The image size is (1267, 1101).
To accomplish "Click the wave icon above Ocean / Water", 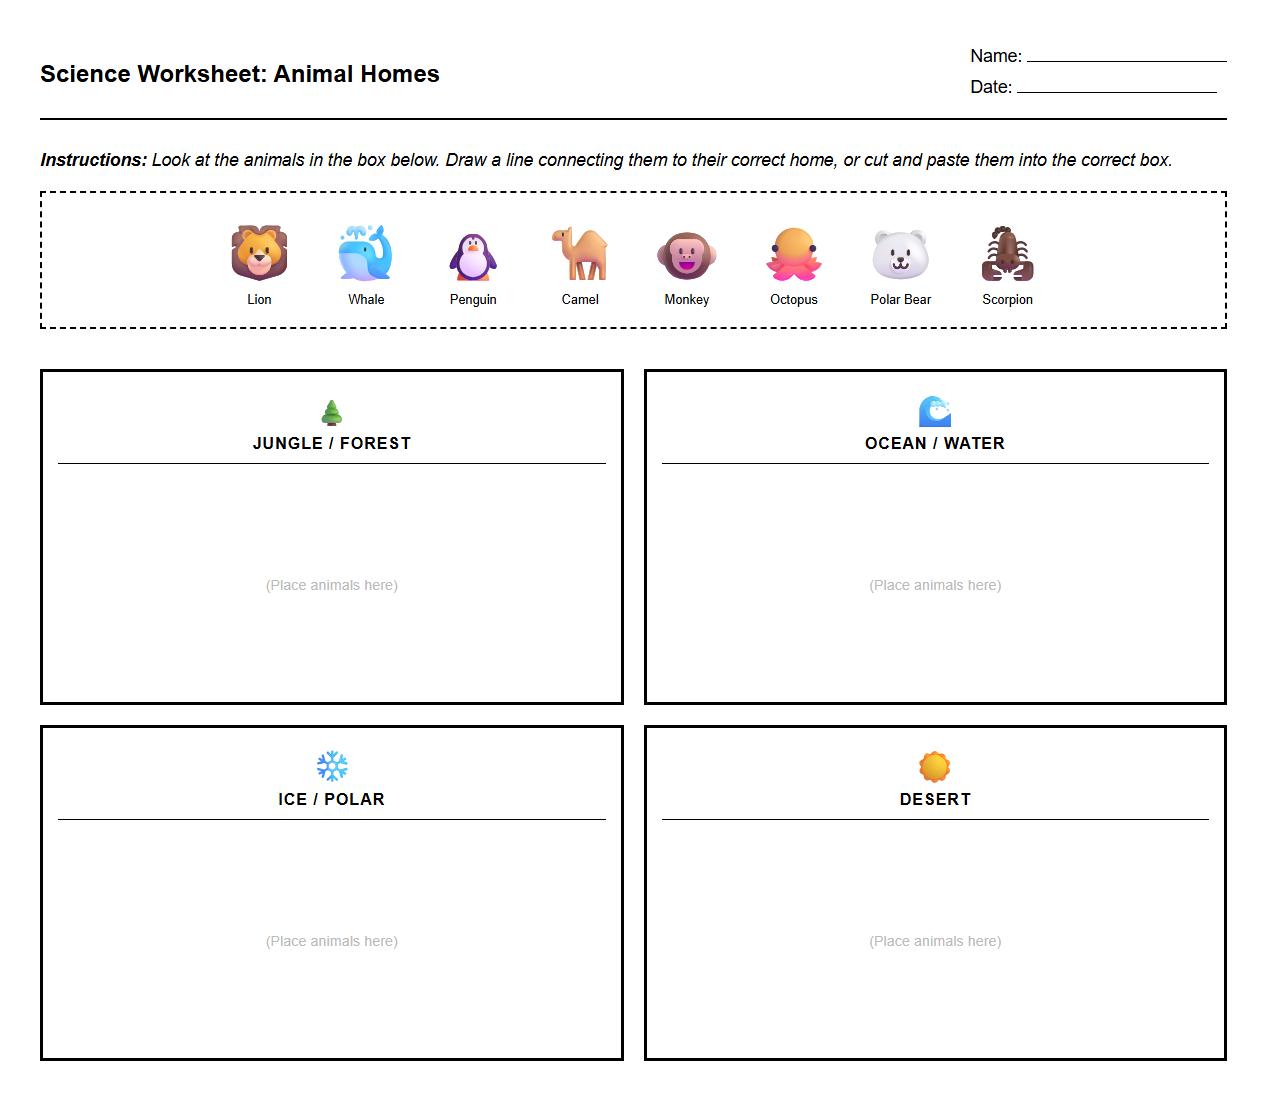I will [x=935, y=410].
